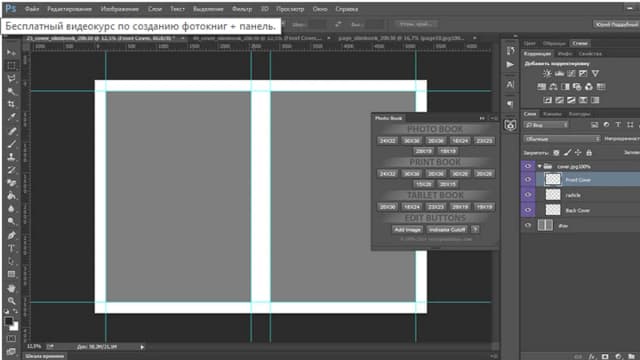Hide the cover group layer
The width and height of the screenshot is (640, 360).
click(528, 166)
